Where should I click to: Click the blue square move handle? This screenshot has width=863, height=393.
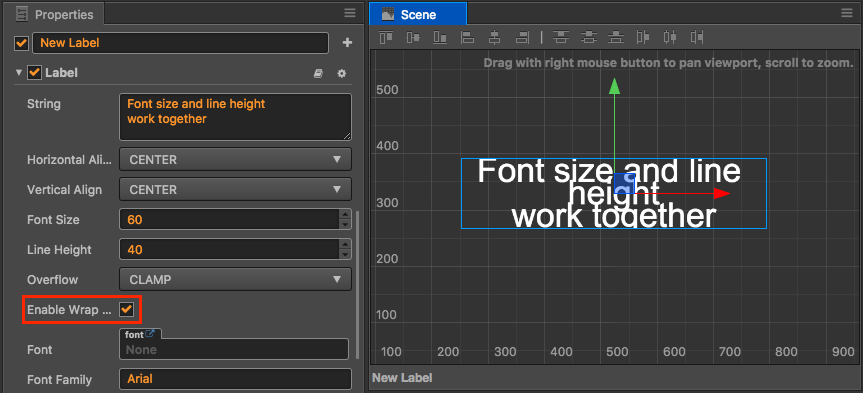(x=624, y=183)
